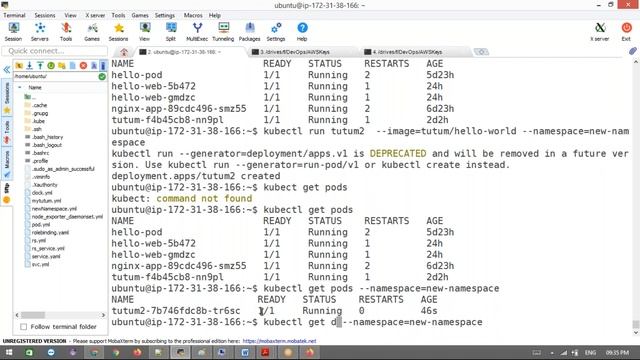Viewport: 640px width, 360px height.
Task: Click the Help question mark icon
Action: [x=302, y=32]
